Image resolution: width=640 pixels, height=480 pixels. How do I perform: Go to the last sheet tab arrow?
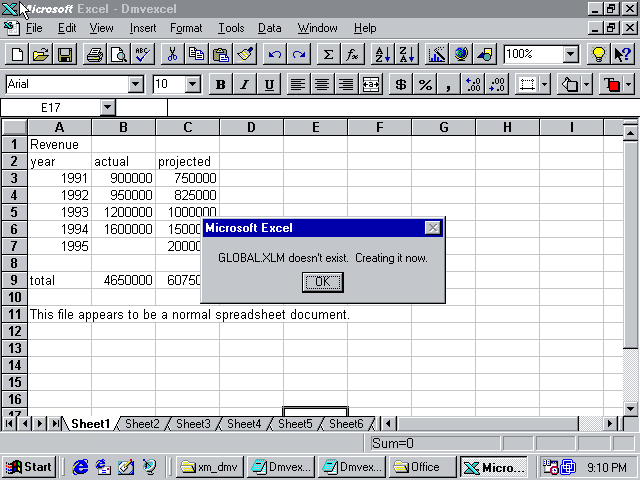point(55,424)
